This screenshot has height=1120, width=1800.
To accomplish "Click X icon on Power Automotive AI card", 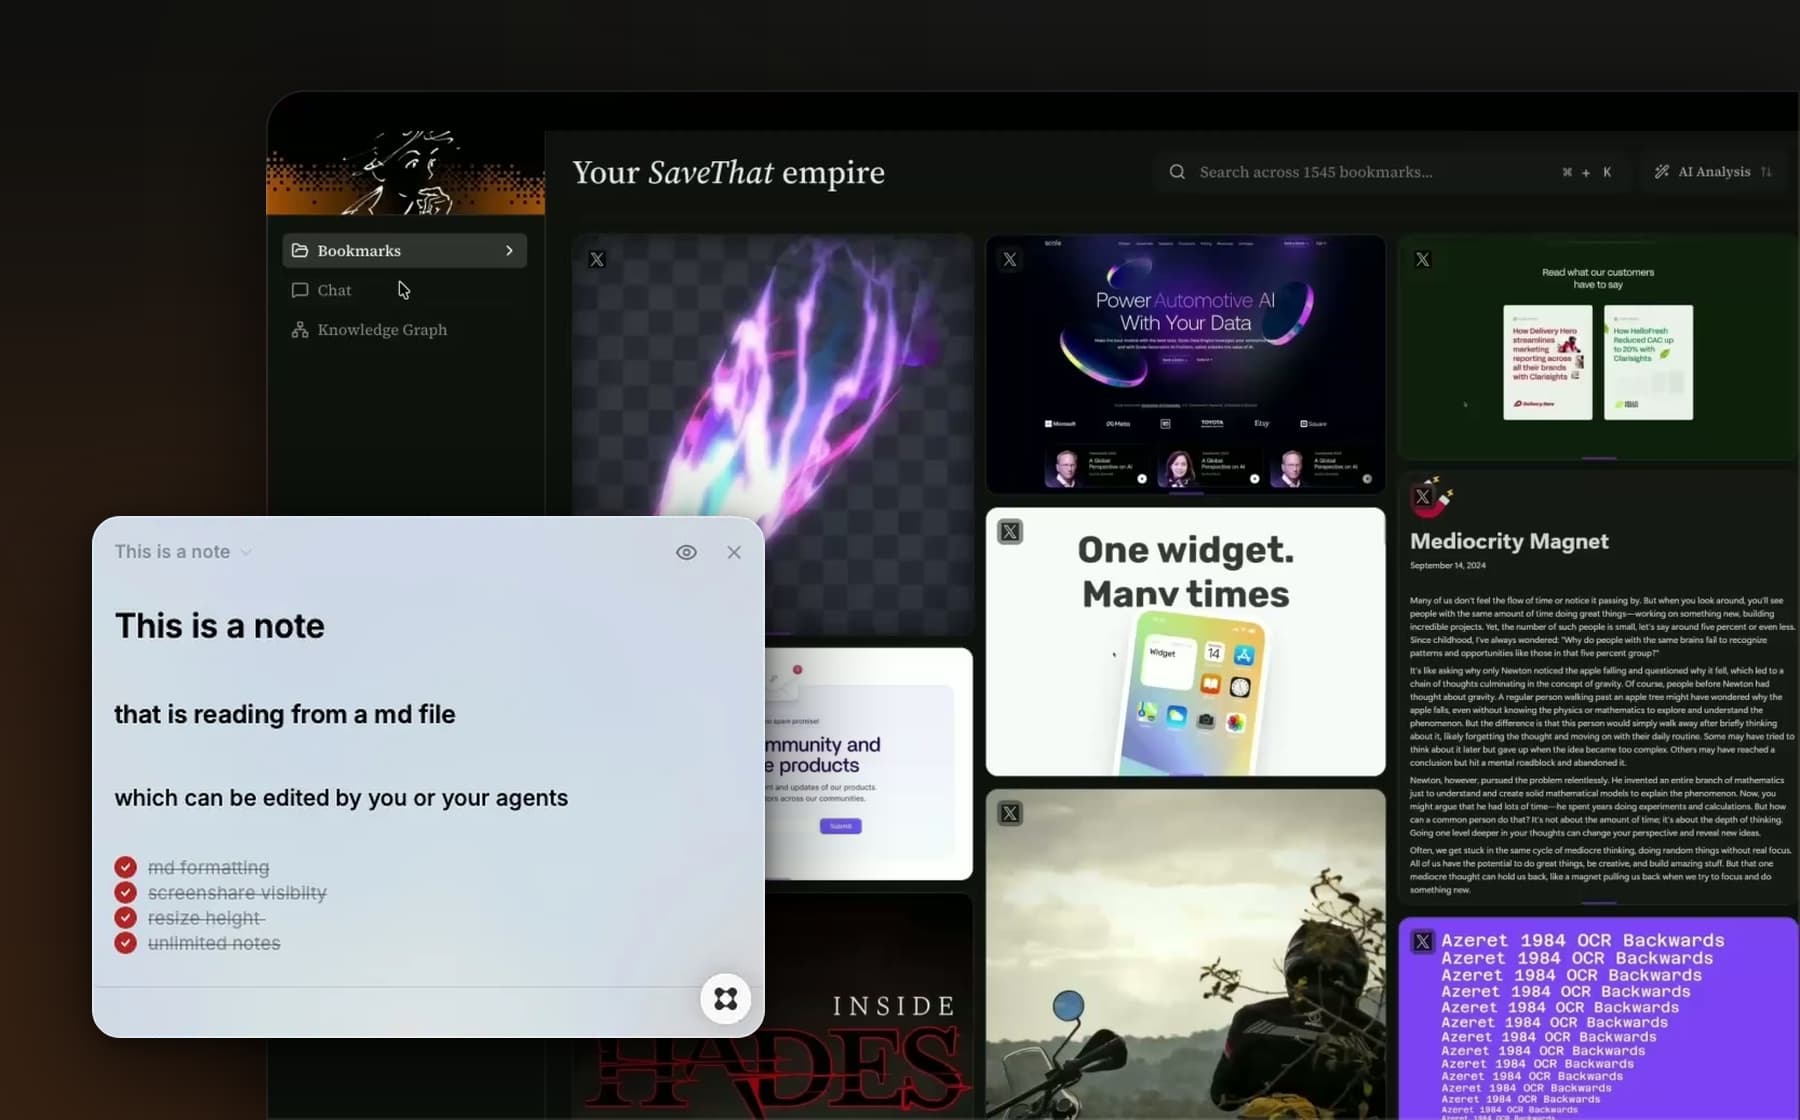I will [1010, 259].
